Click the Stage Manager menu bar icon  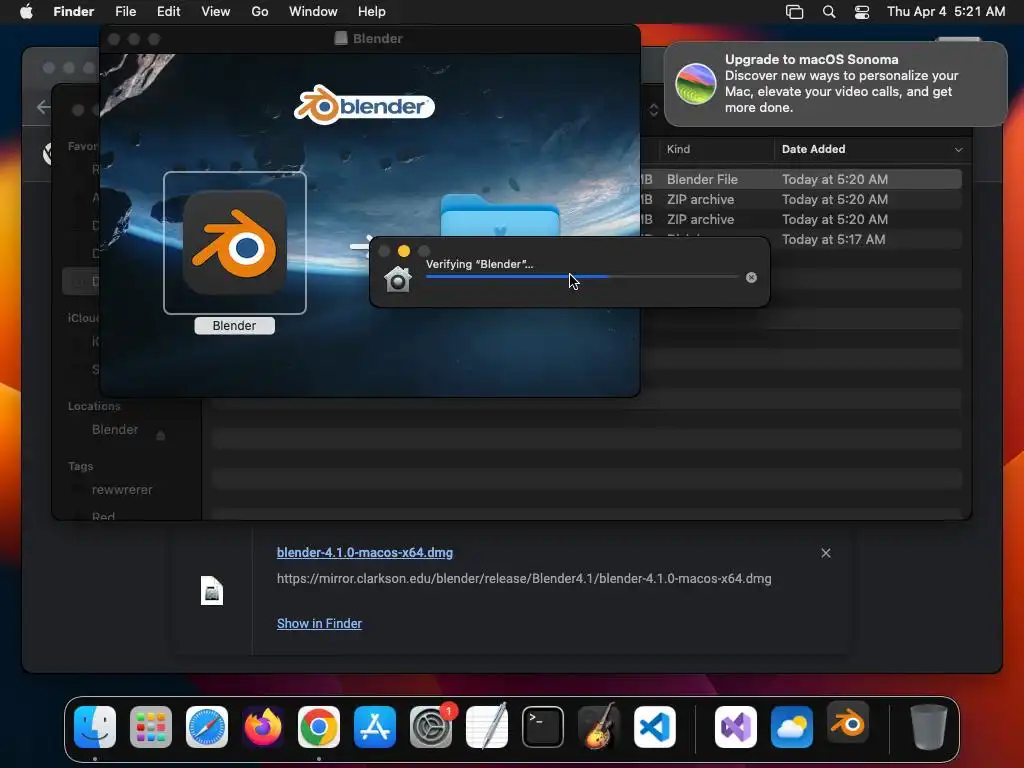pyautogui.click(x=795, y=12)
